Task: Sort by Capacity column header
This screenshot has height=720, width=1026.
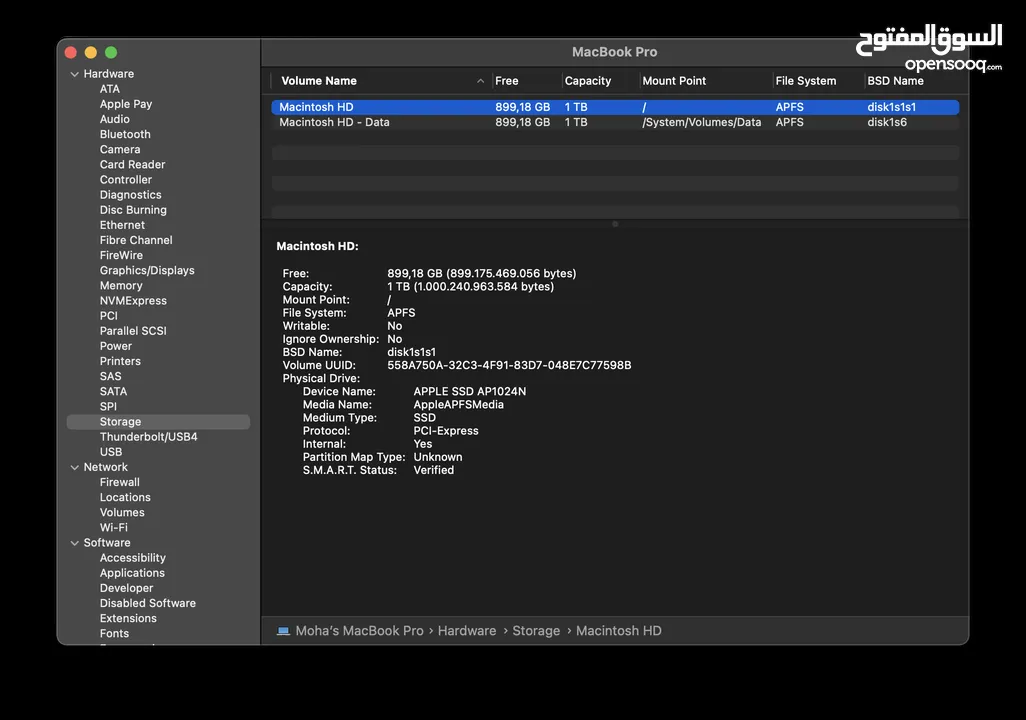Action: 588,81
